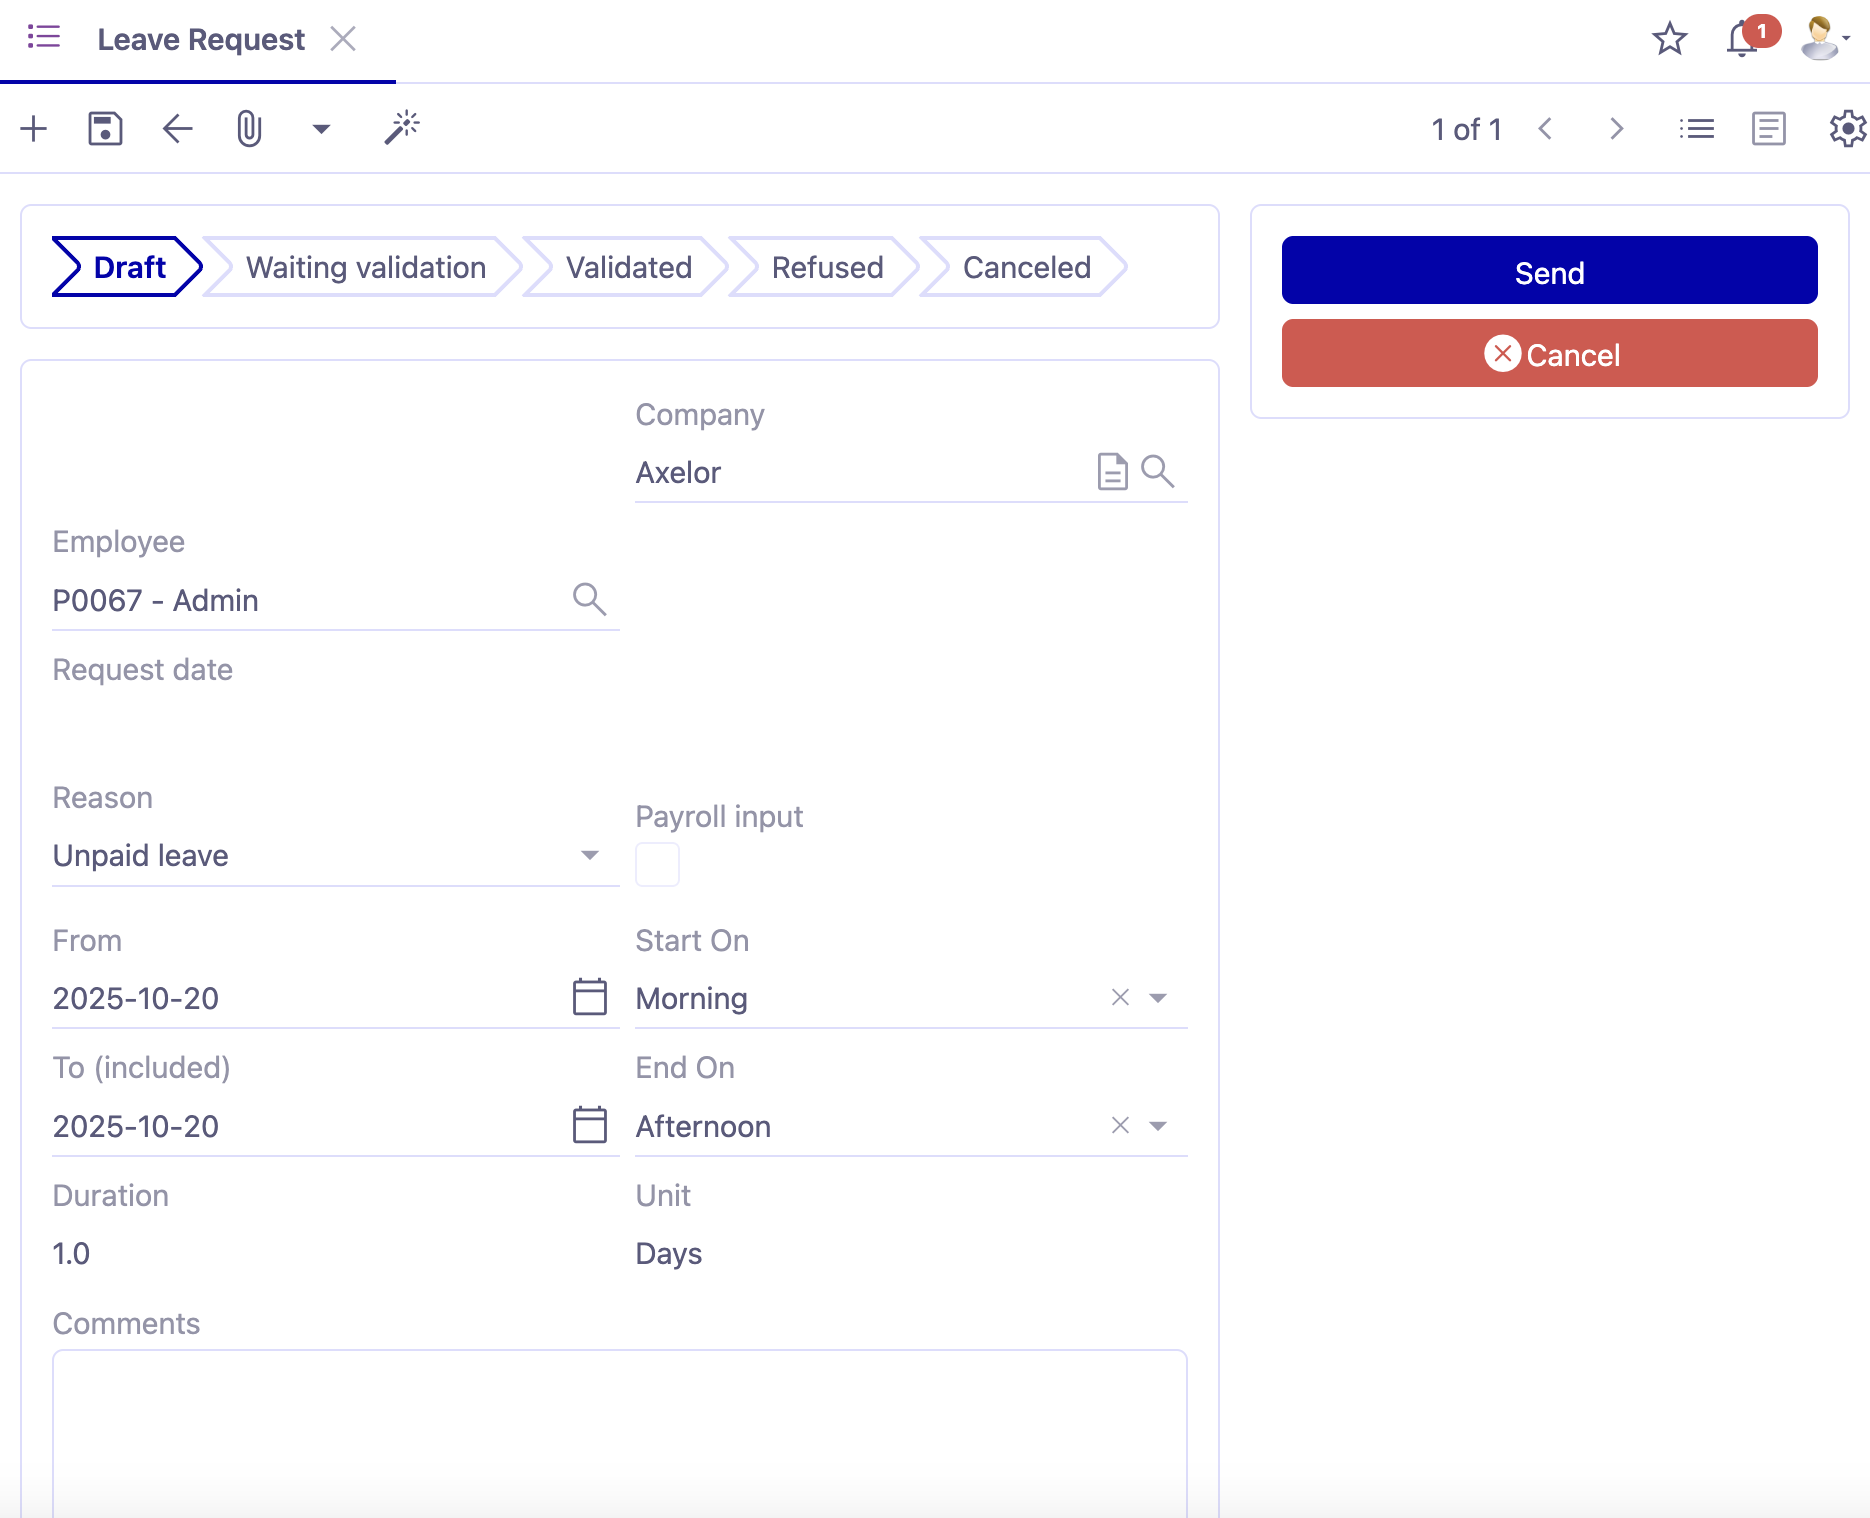
Task: Go back using the back arrow icon
Action: pos(176,128)
